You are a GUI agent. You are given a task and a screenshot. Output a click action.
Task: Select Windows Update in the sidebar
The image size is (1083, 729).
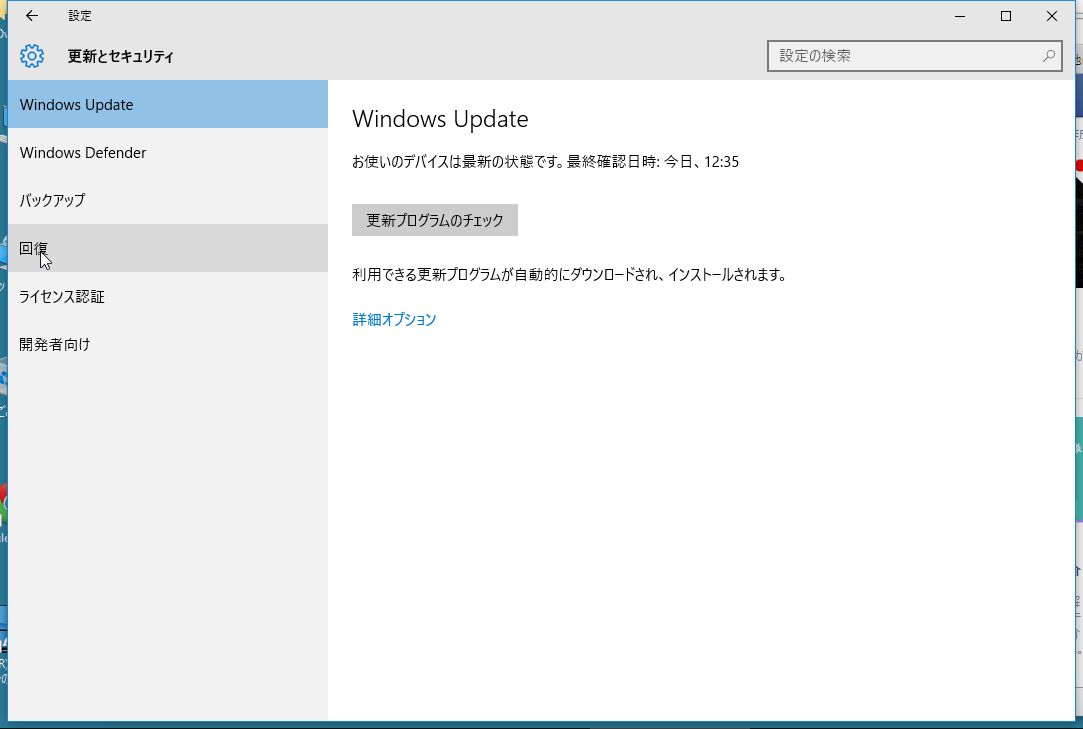(x=168, y=104)
